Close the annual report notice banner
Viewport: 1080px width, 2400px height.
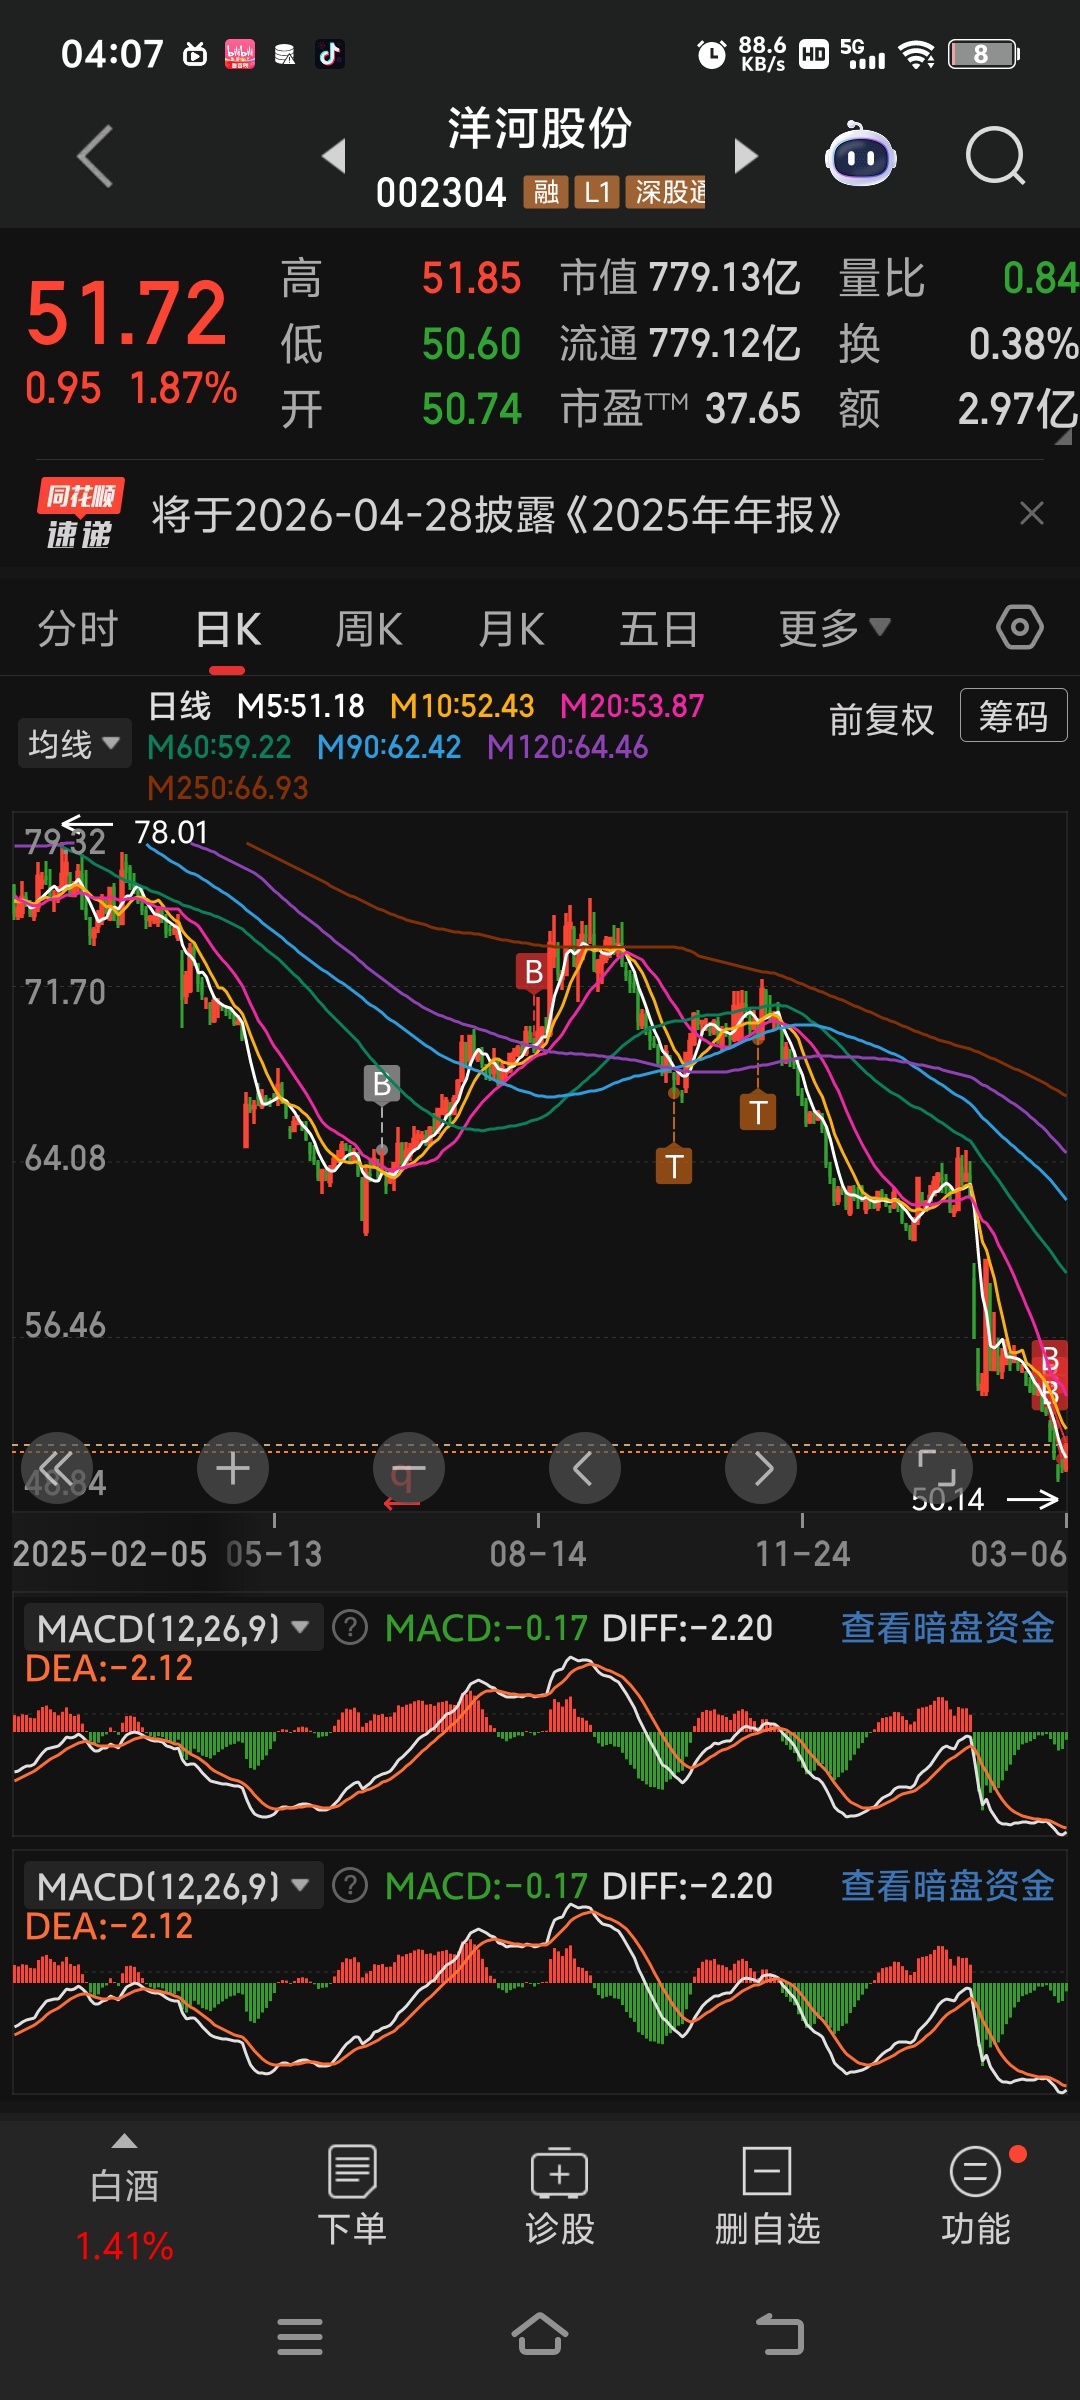click(1031, 514)
